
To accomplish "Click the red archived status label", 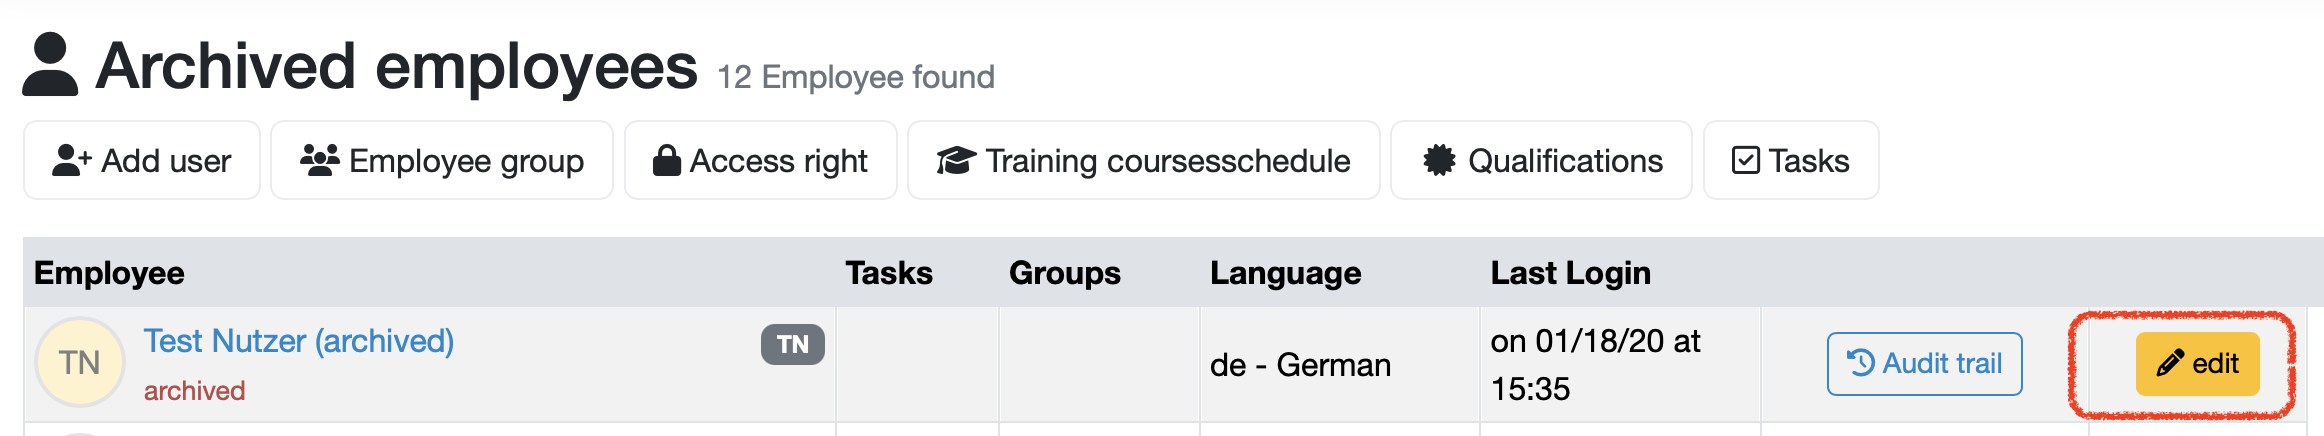I will click(x=194, y=391).
